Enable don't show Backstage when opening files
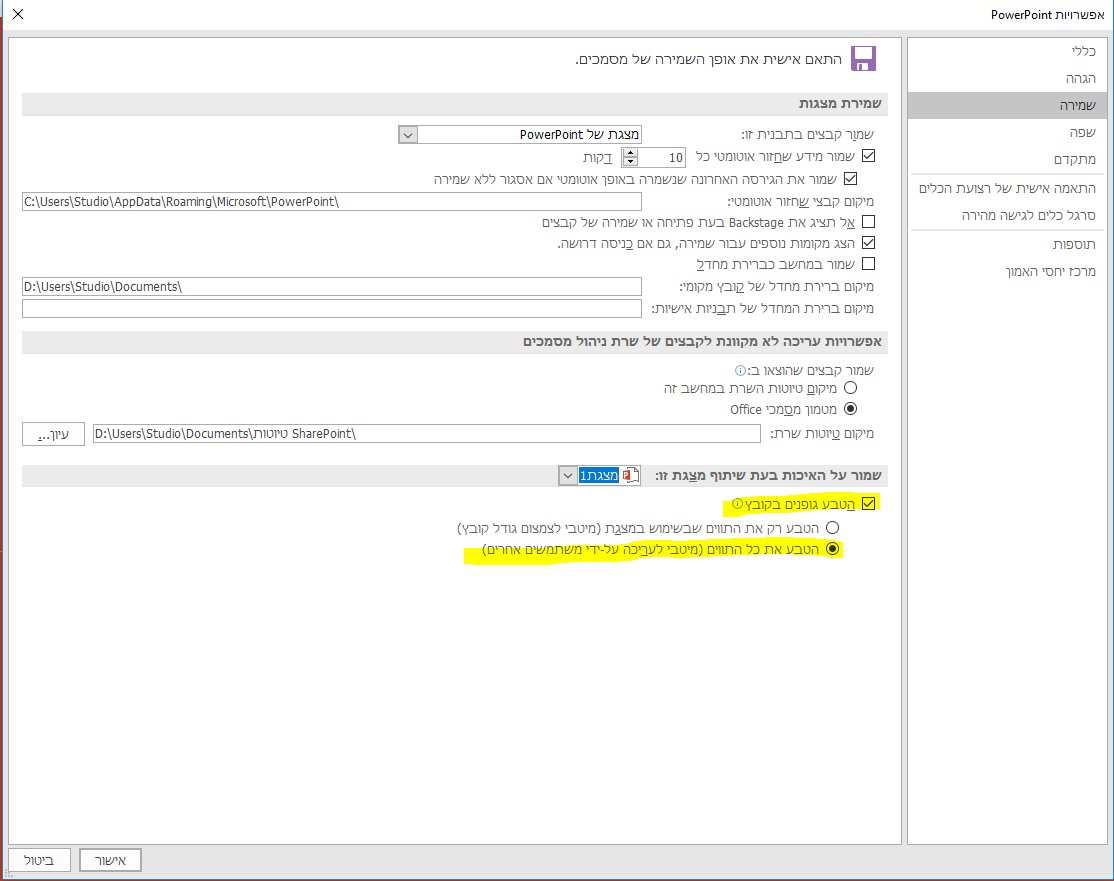 [868, 222]
